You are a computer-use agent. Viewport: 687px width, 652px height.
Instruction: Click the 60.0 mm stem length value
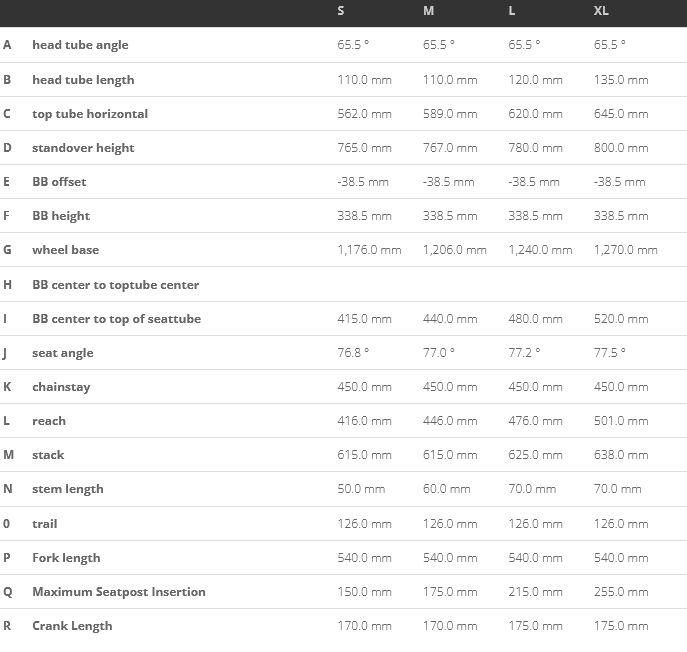(446, 489)
